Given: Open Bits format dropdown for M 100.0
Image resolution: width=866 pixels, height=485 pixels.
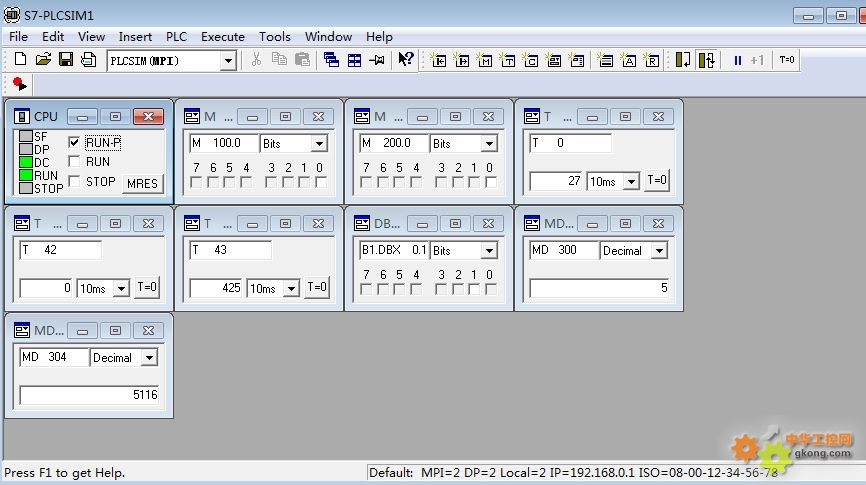Looking at the screenshot, I should [319, 144].
